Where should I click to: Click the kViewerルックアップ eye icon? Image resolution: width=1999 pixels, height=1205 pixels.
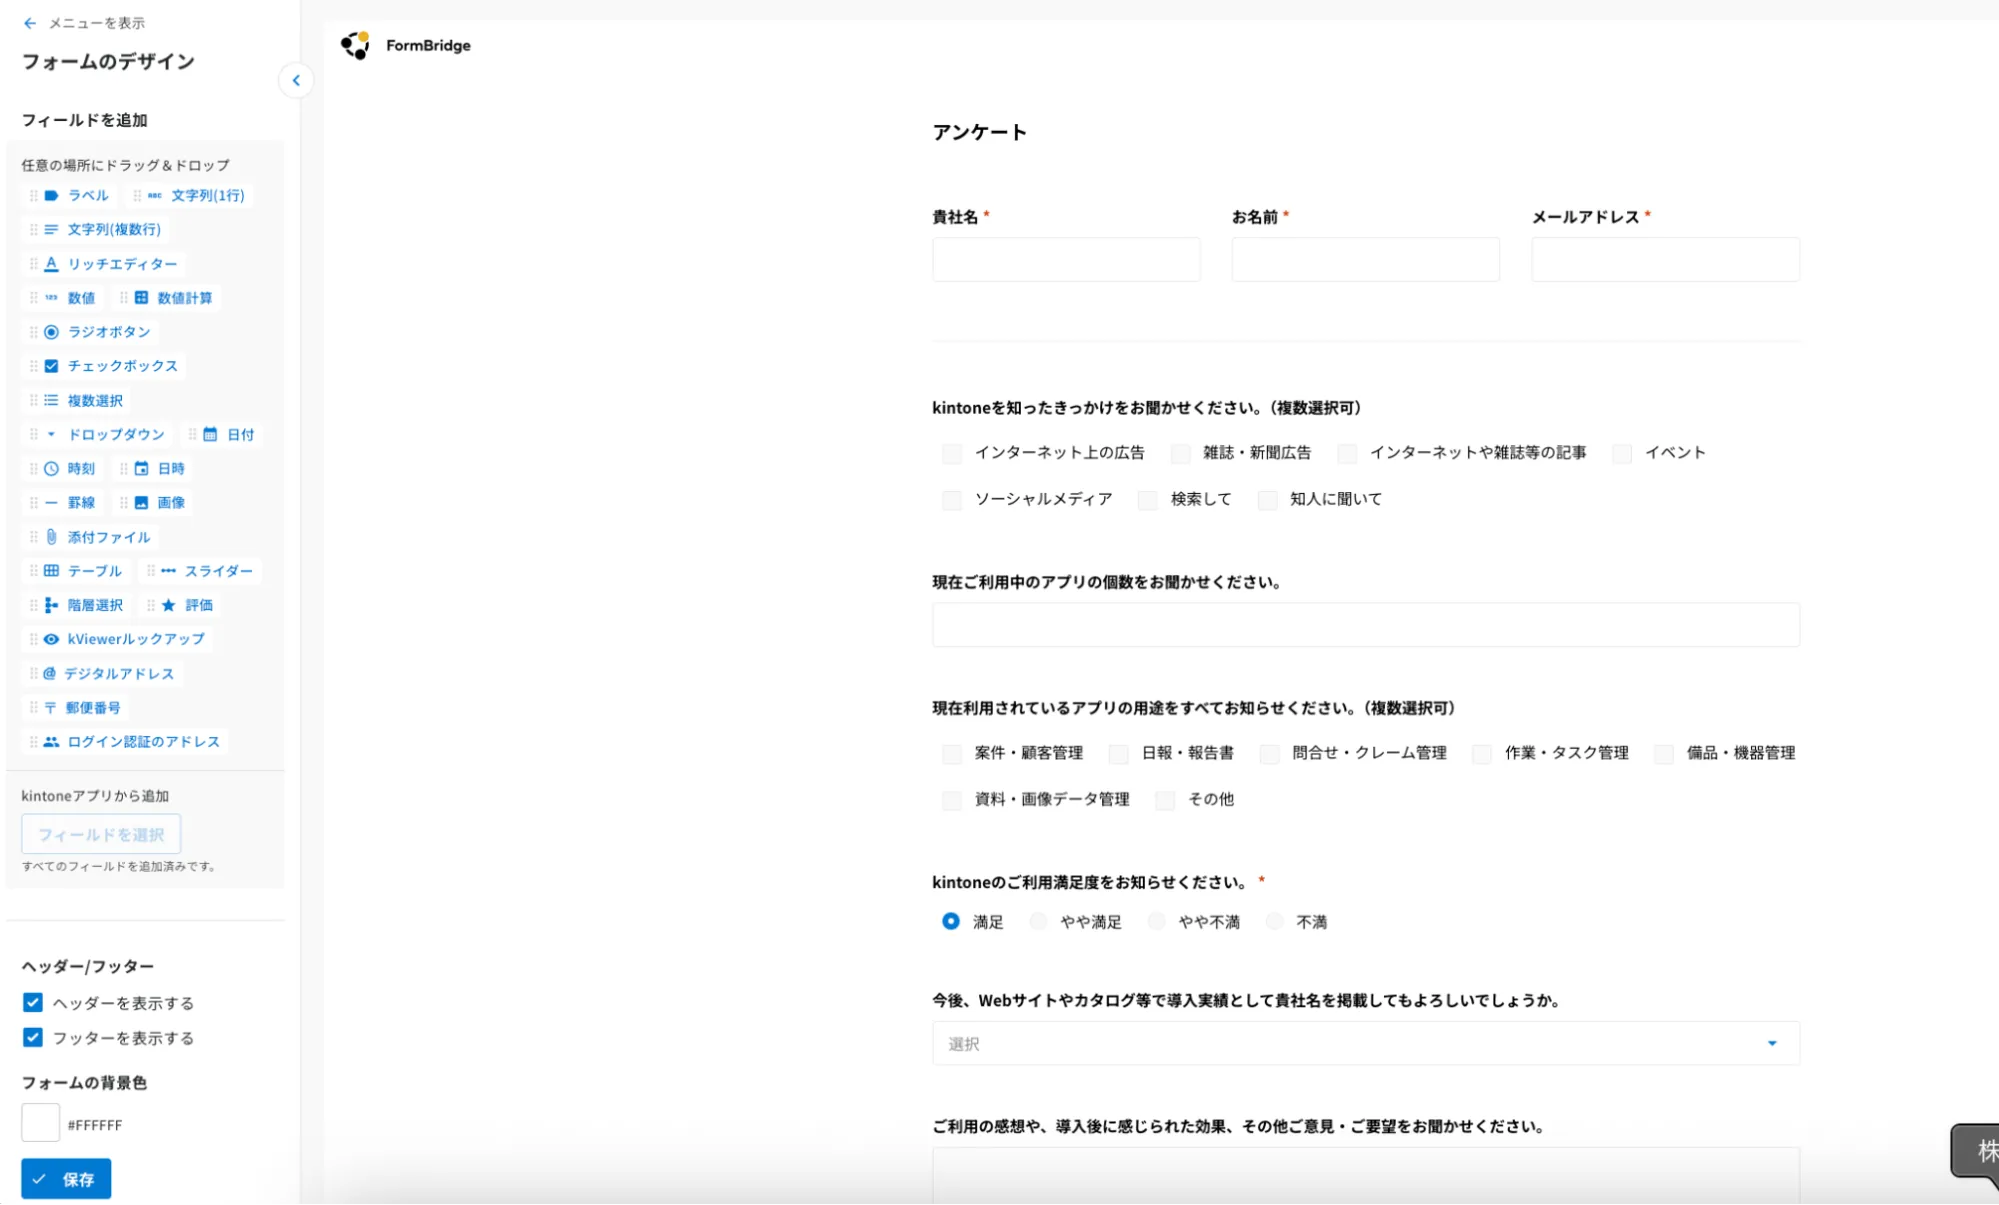(x=51, y=639)
